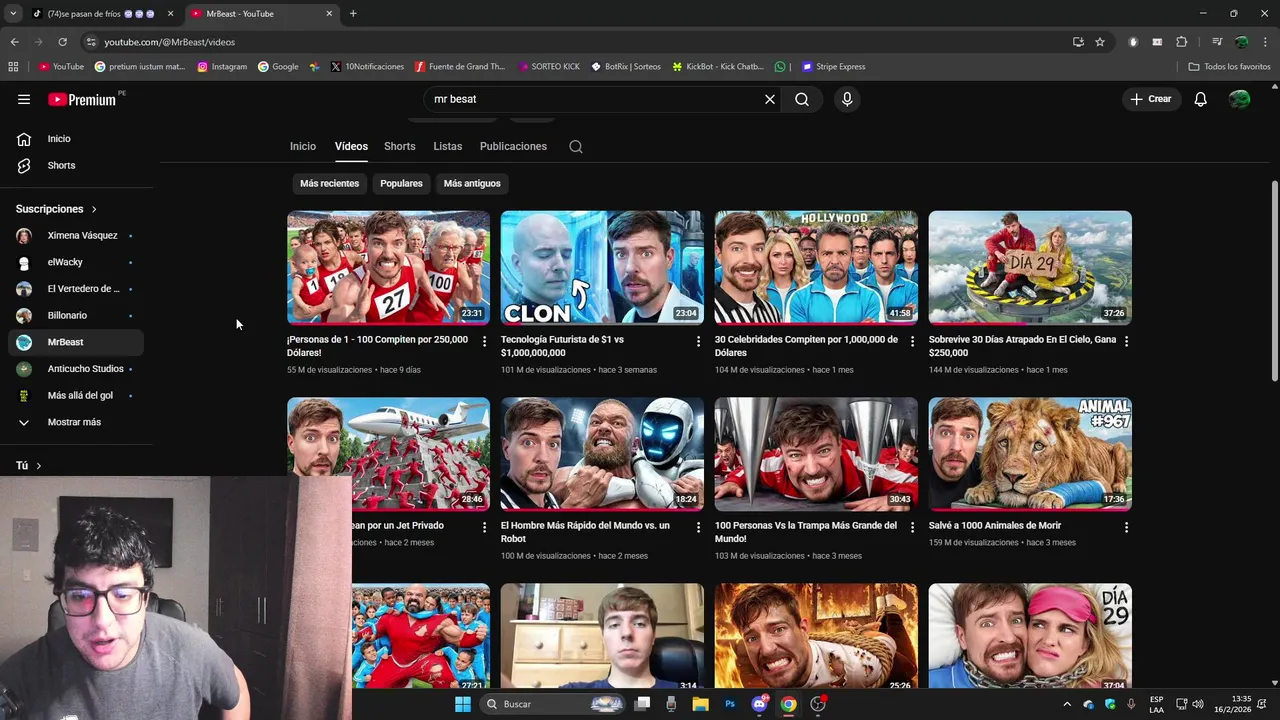
Task: Open new browser tab with plus icon
Action: pyautogui.click(x=353, y=14)
